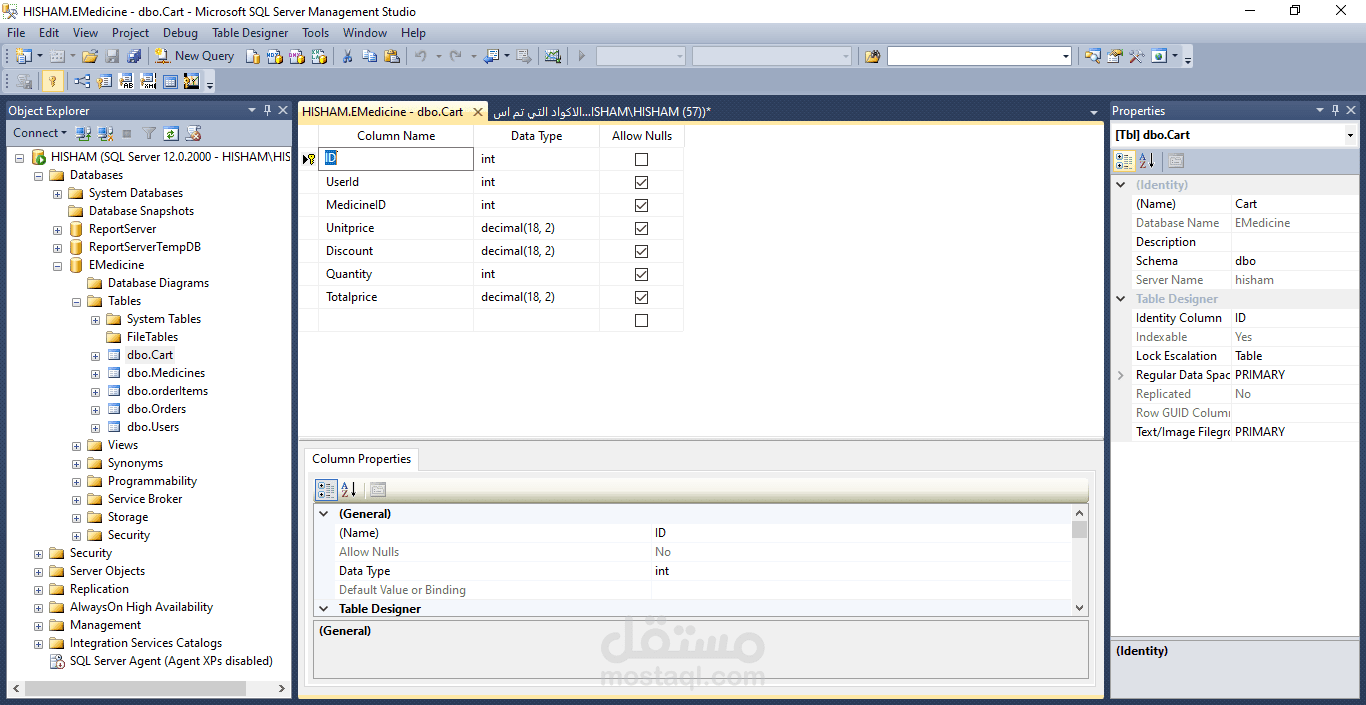Select the Column Properties tab
The image size is (1366, 705).
click(361, 459)
